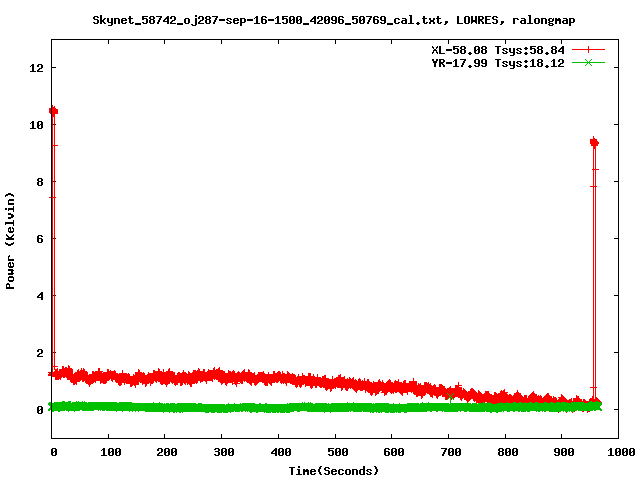
Task: Click the green X marker near 700 seconds
Action: point(450,396)
